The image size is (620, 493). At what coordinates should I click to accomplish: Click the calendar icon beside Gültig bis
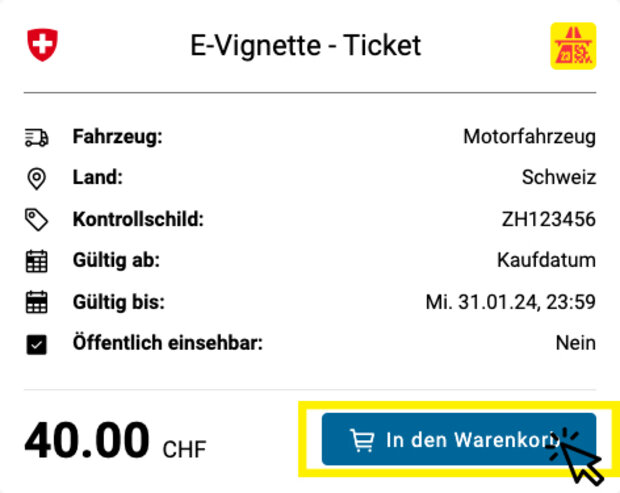click(36, 302)
